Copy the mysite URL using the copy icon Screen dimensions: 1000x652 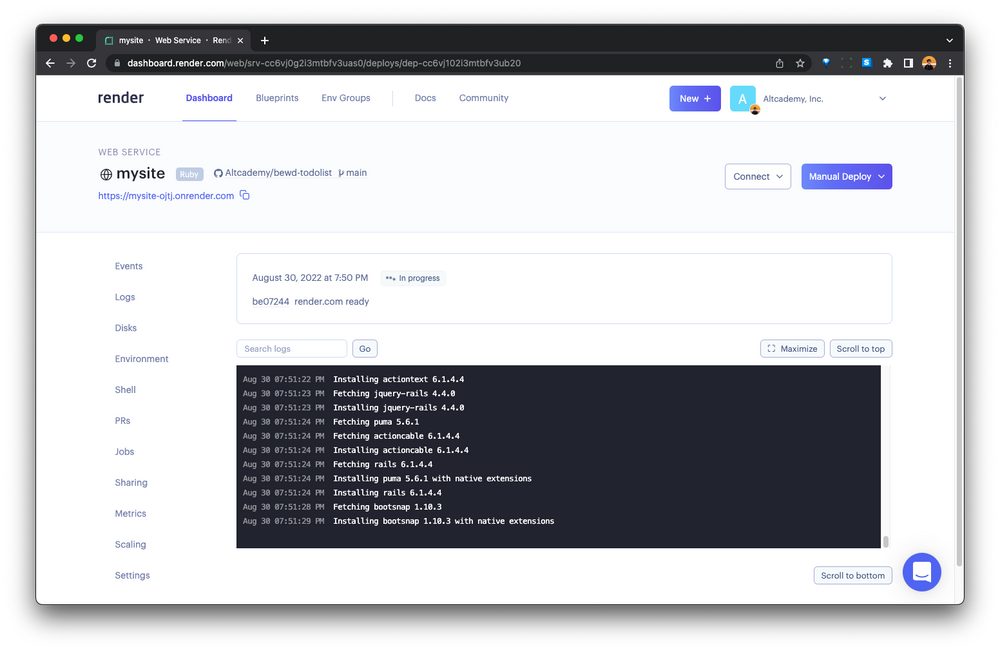(x=244, y=195)
